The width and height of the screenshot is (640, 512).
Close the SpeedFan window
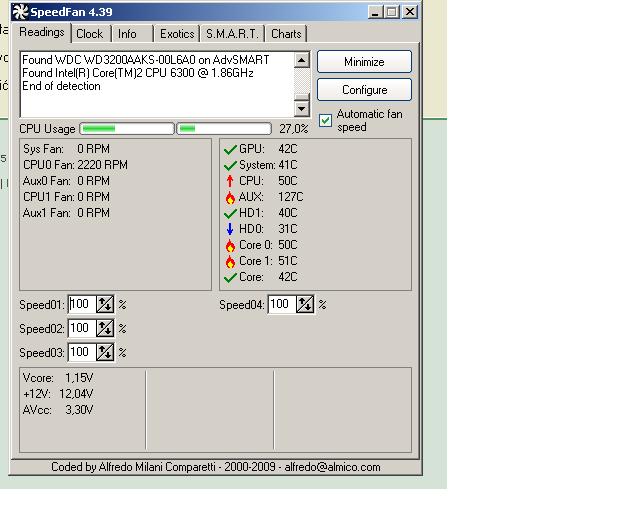coord(410,11)
